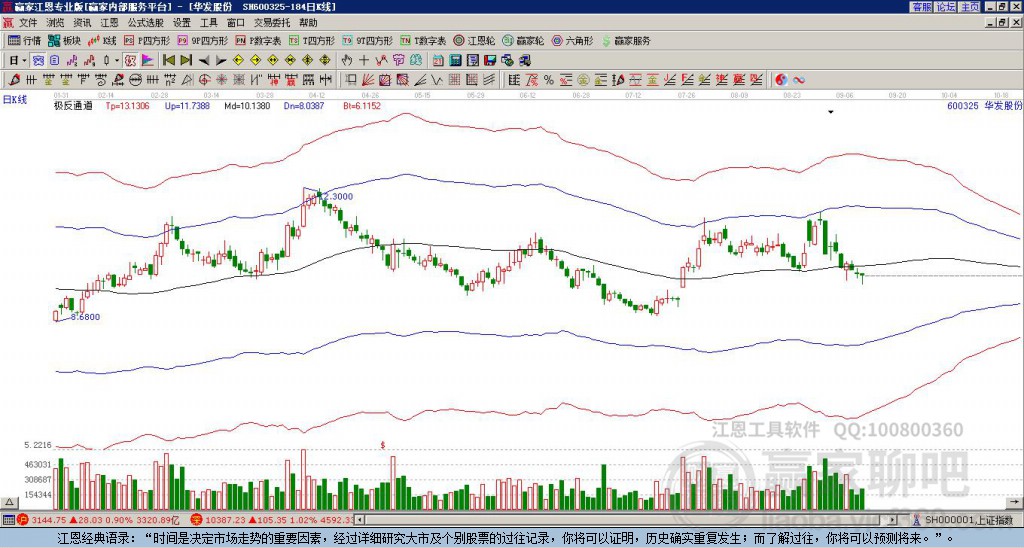Click the small grid icon in the status bar
Viewport: 1024px width, 548px height.
pos(8,520)
